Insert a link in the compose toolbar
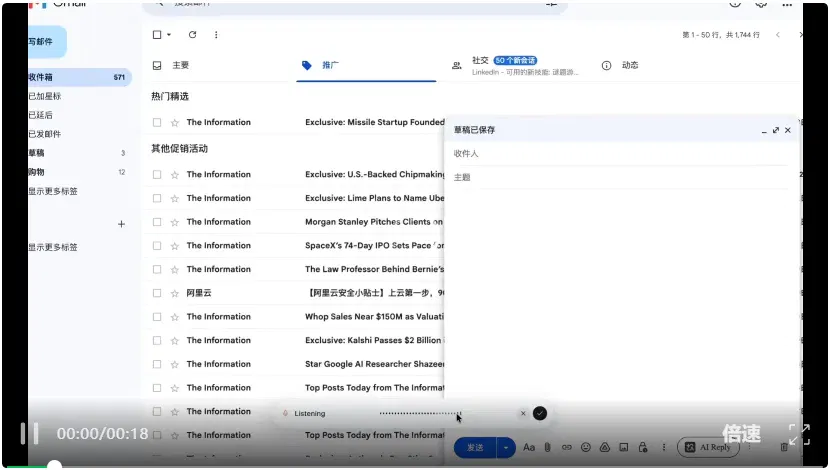Screen dimensions: 830x470 pos(566,447)
